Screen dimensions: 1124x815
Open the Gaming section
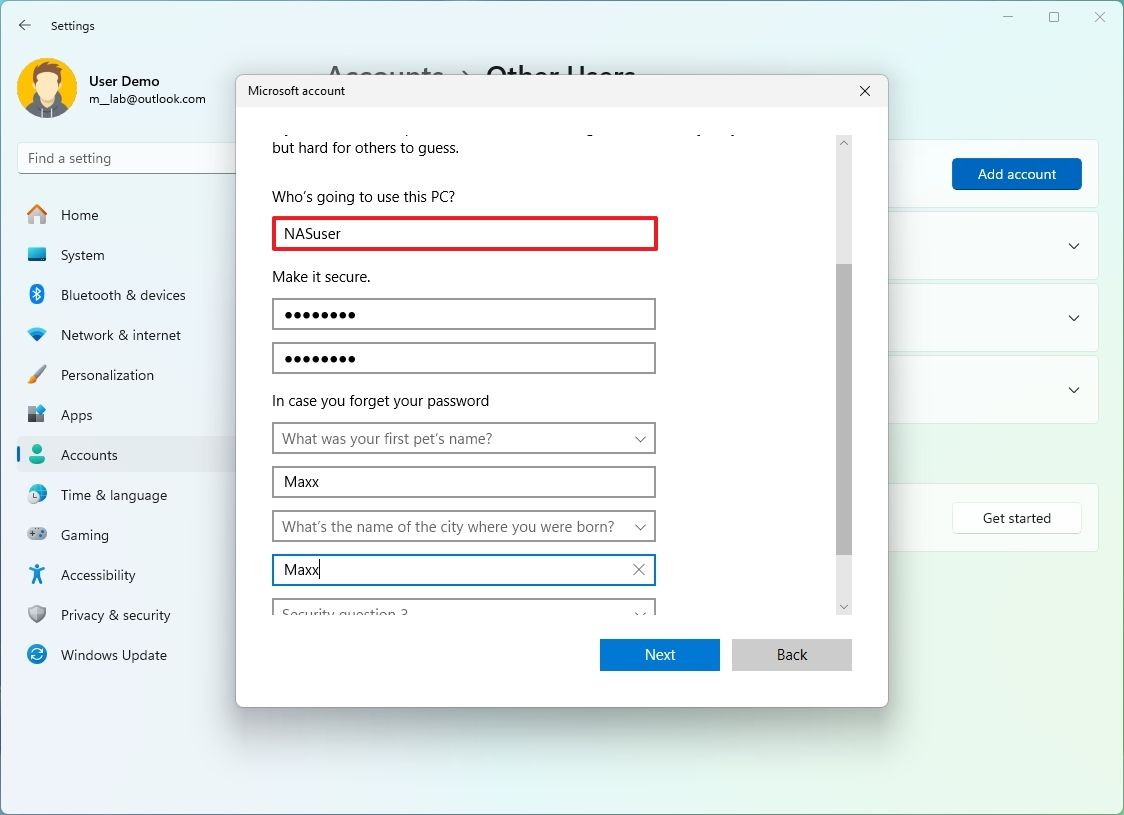tap(84, 535)
